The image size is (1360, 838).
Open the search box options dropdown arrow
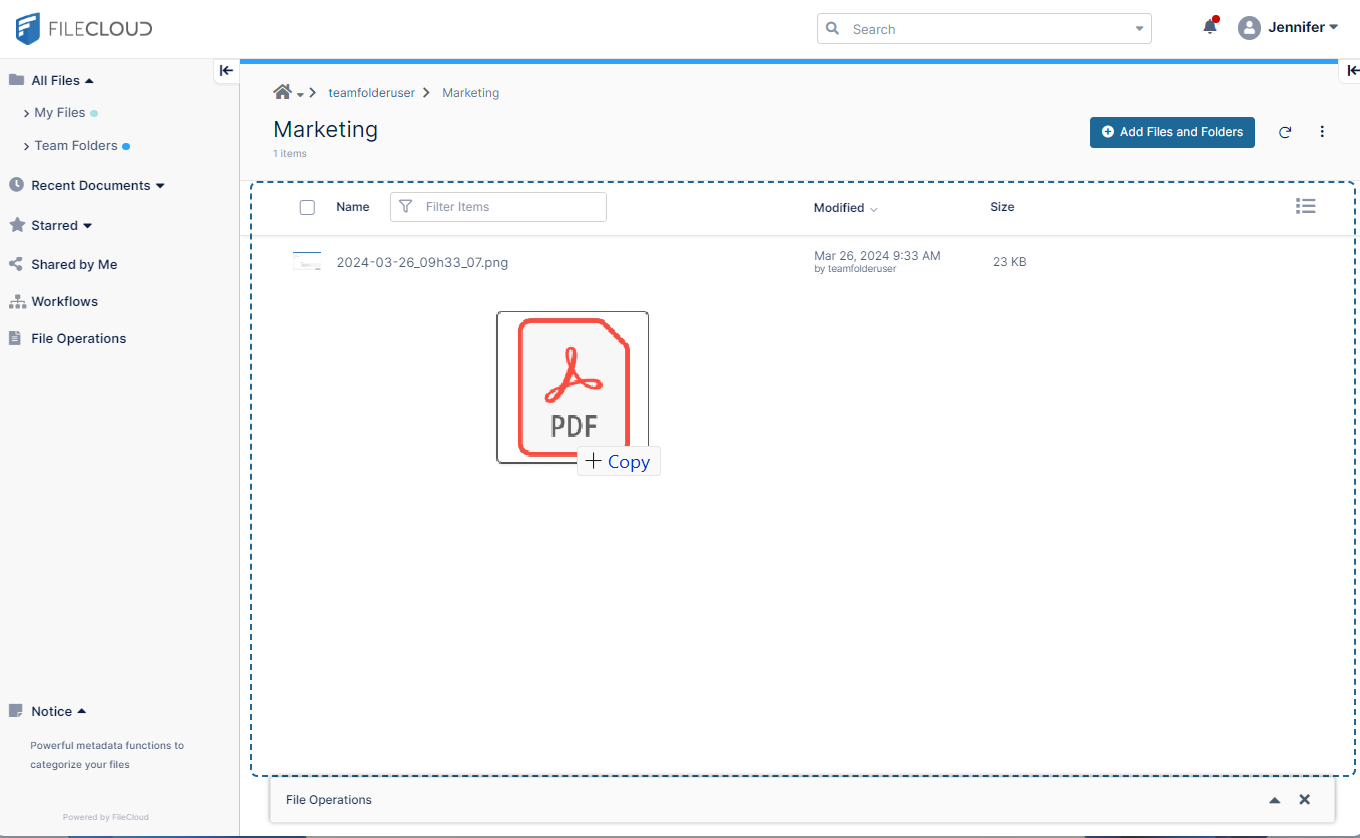[x=1139, y=29]
